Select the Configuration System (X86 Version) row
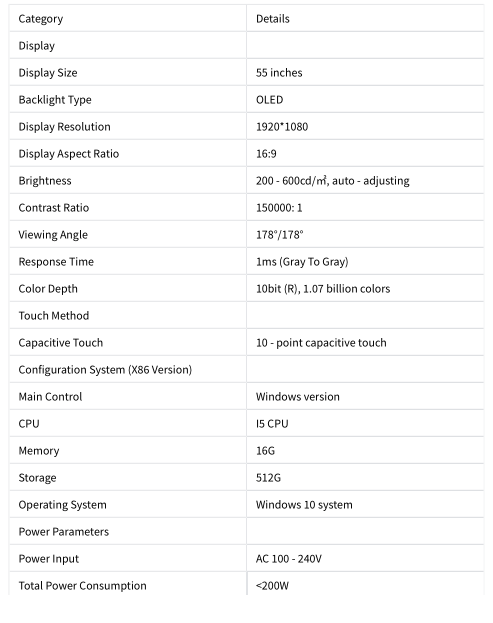 [246, 370]
